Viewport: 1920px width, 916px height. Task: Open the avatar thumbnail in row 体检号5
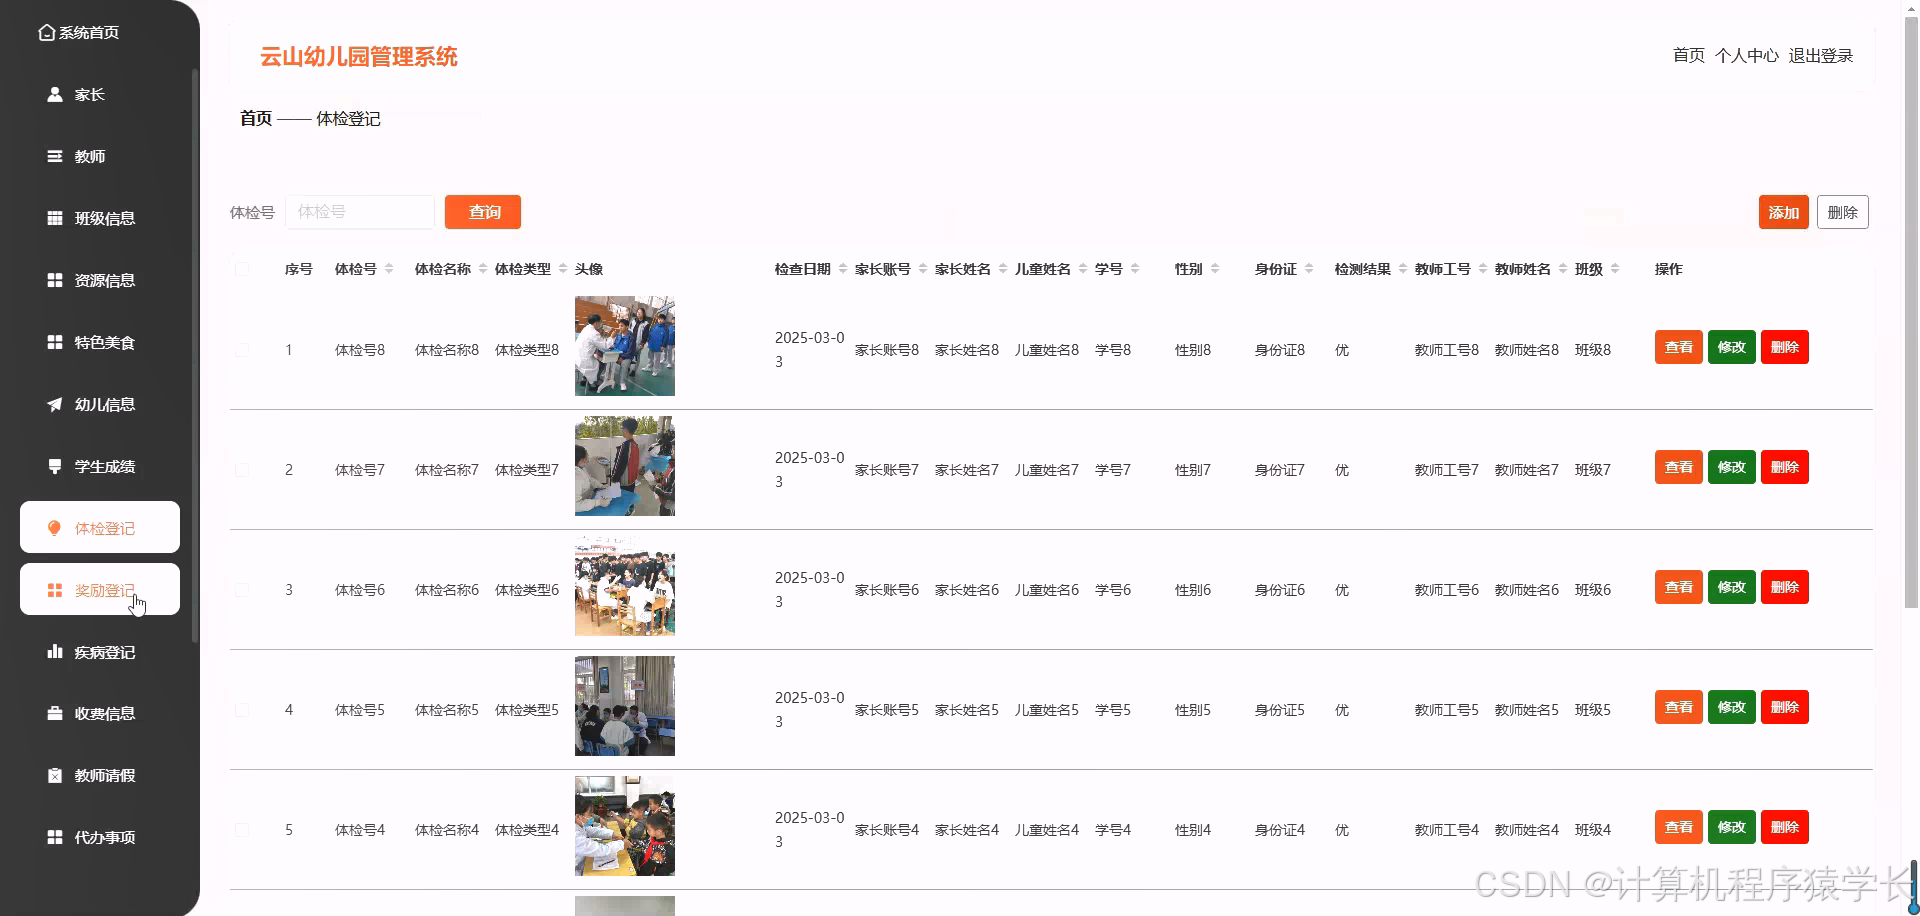point(625,706)
